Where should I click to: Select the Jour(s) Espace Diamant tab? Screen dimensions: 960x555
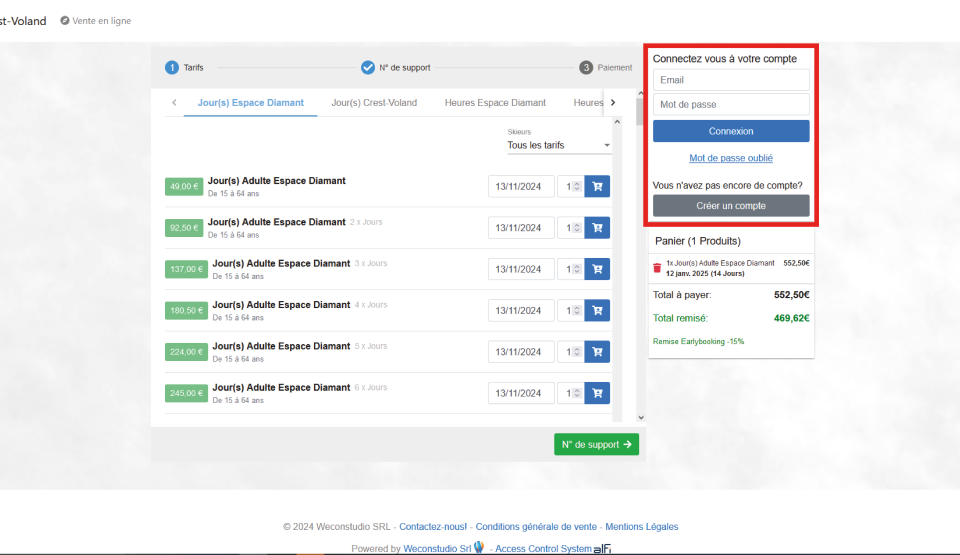(x=250, y=102)
